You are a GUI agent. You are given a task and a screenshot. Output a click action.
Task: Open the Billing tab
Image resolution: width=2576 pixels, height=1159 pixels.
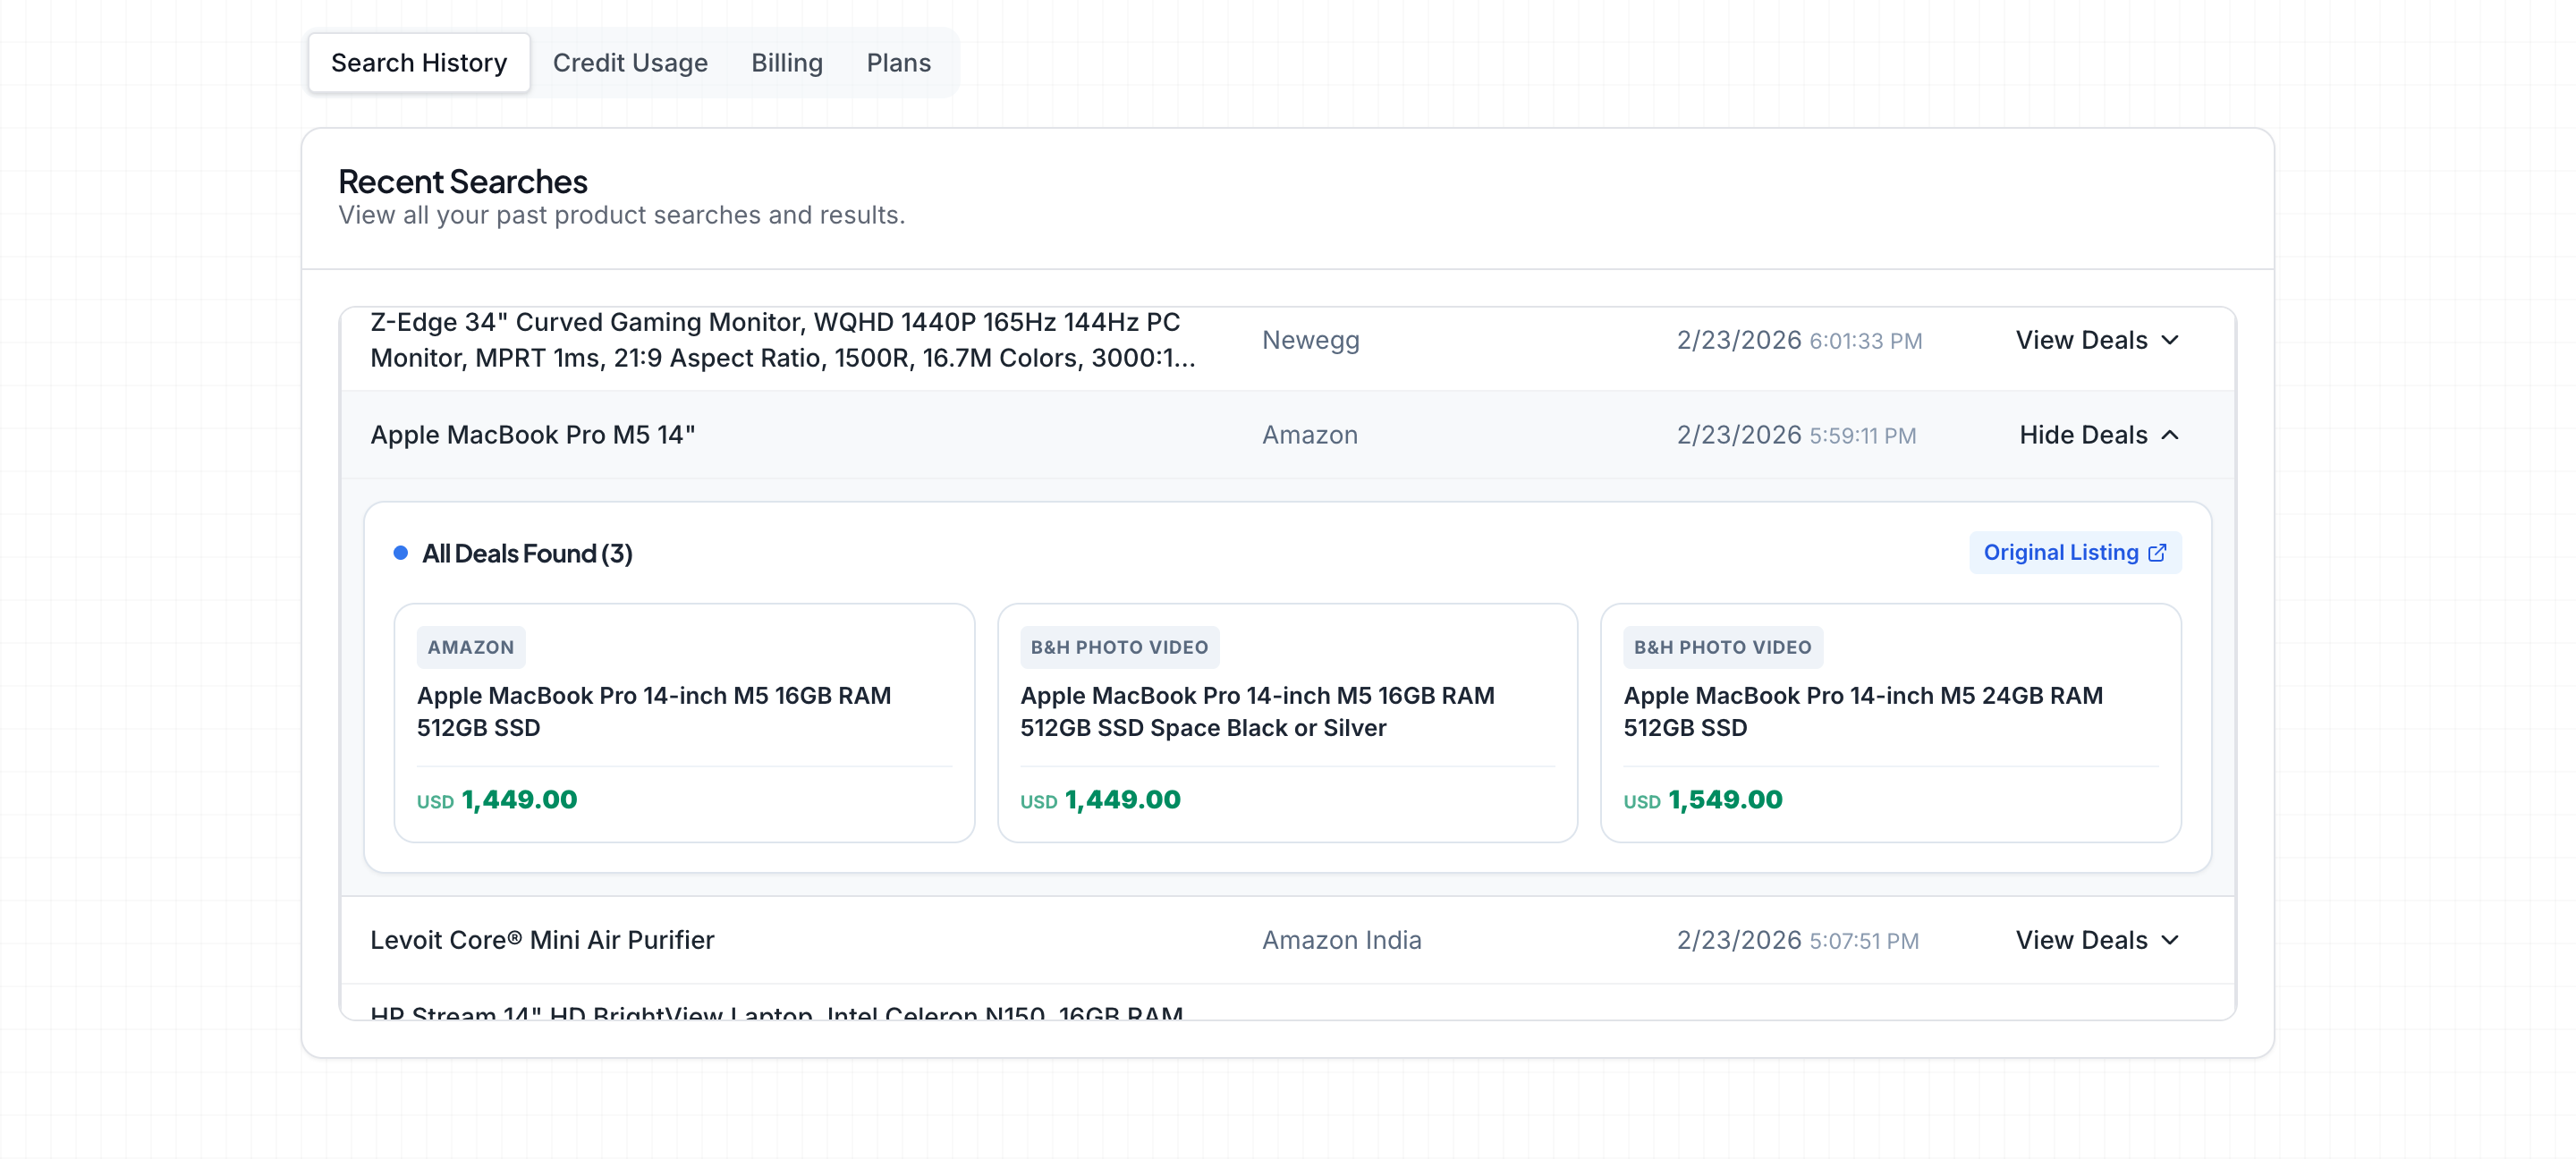pos(786,63)
